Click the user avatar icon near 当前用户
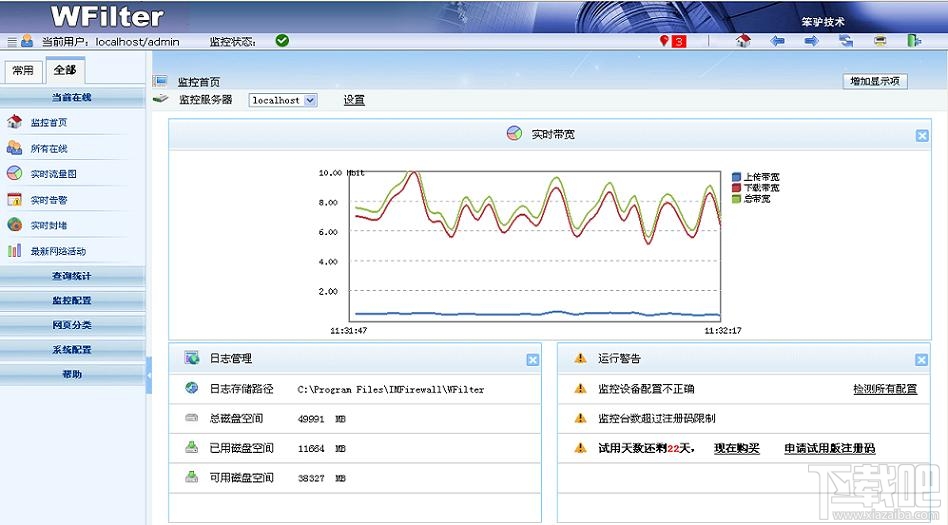Image resolution: width=948 pixels, height=525 pixels. pyautogui.click(x=27, y=41)
